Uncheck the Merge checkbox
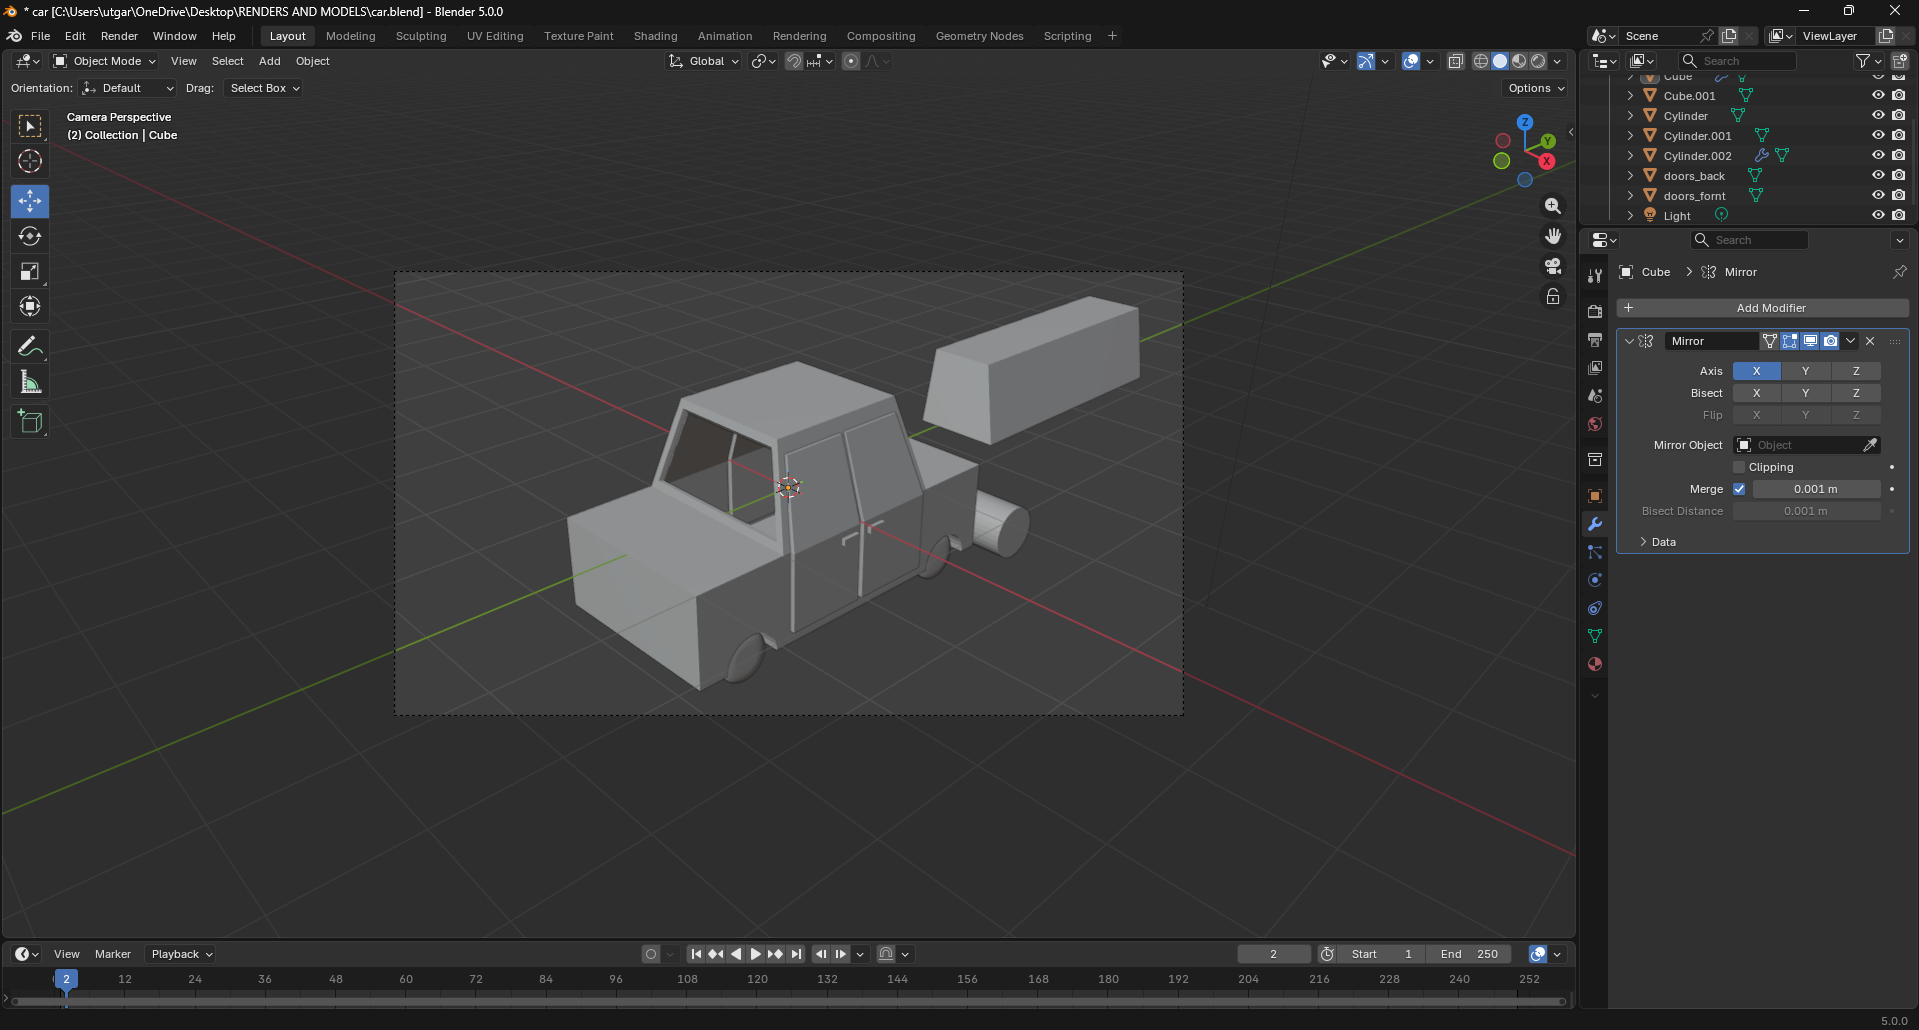The image size is (1919, 1030). (1739, 489)
